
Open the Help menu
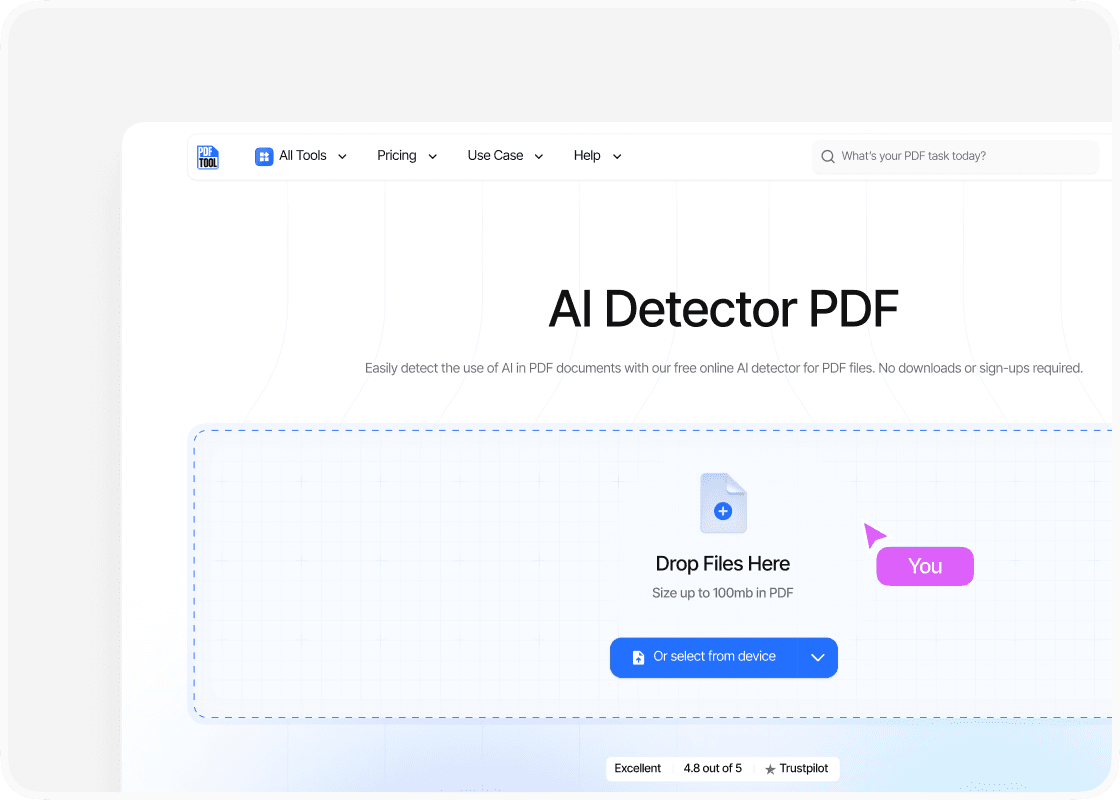point(587,156)
